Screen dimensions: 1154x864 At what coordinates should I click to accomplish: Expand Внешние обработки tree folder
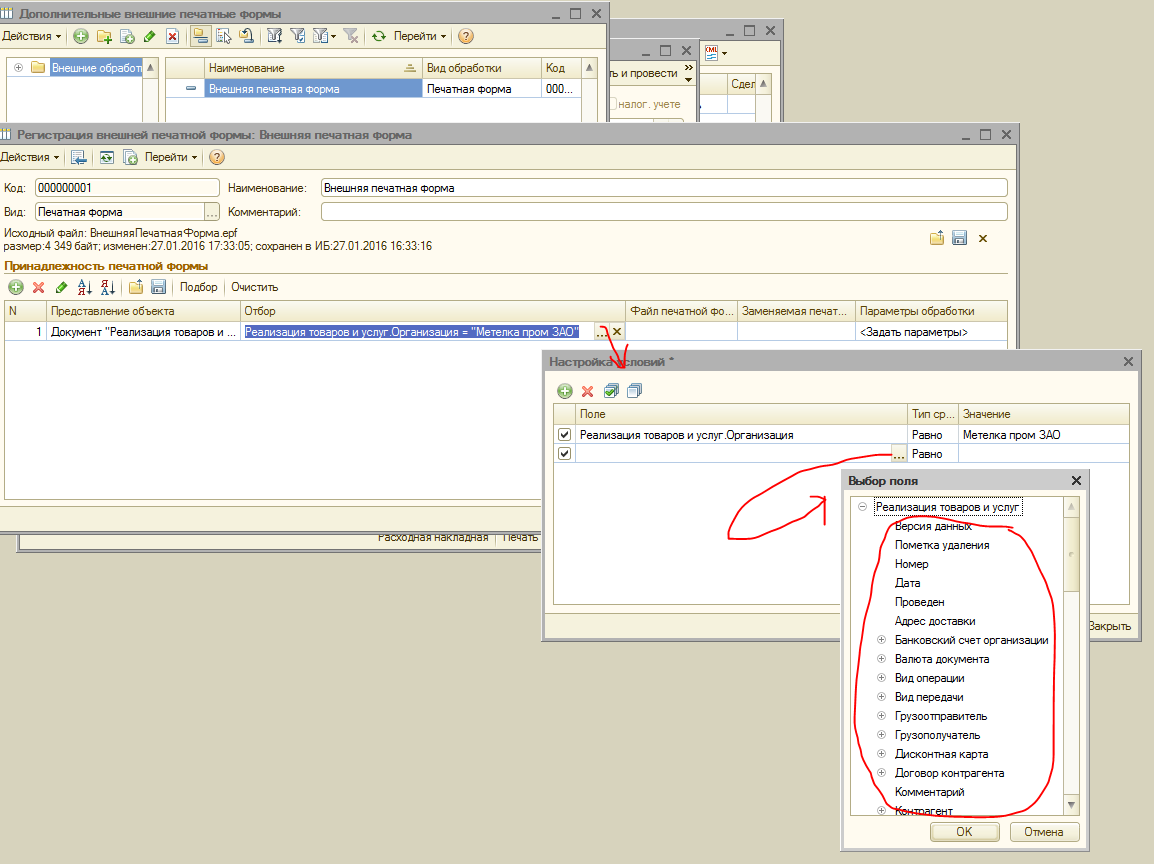[x=18, y=68]
